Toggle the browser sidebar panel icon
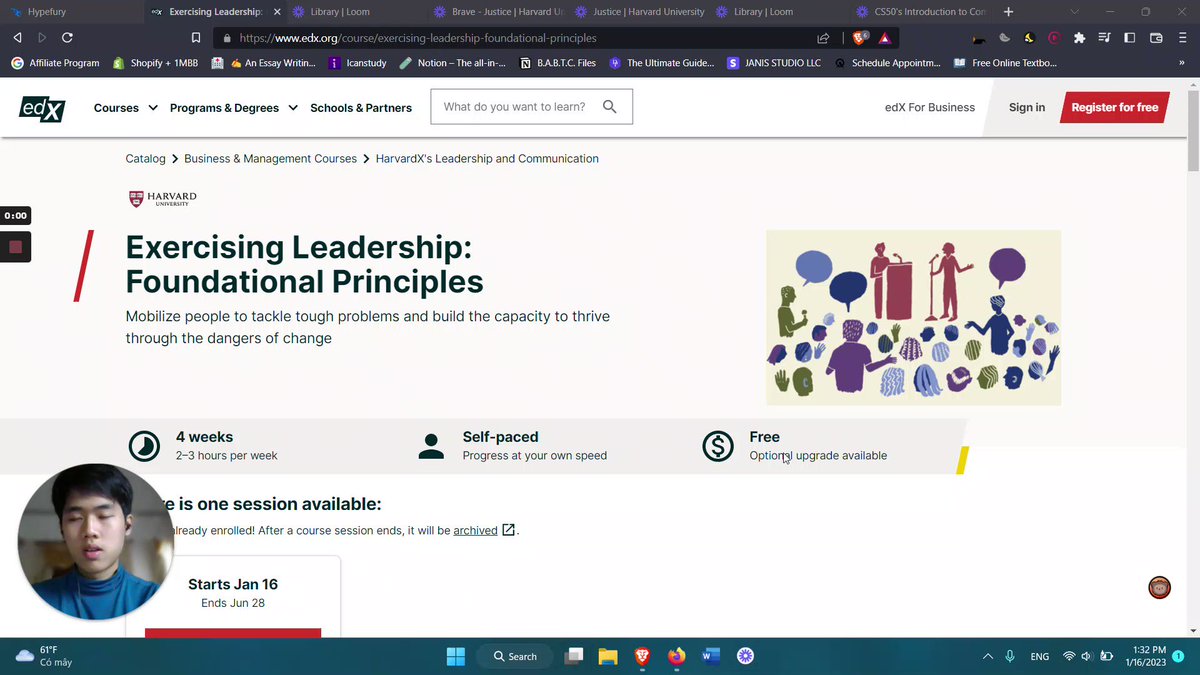The image size is (1200, 675). [1130, 38]
